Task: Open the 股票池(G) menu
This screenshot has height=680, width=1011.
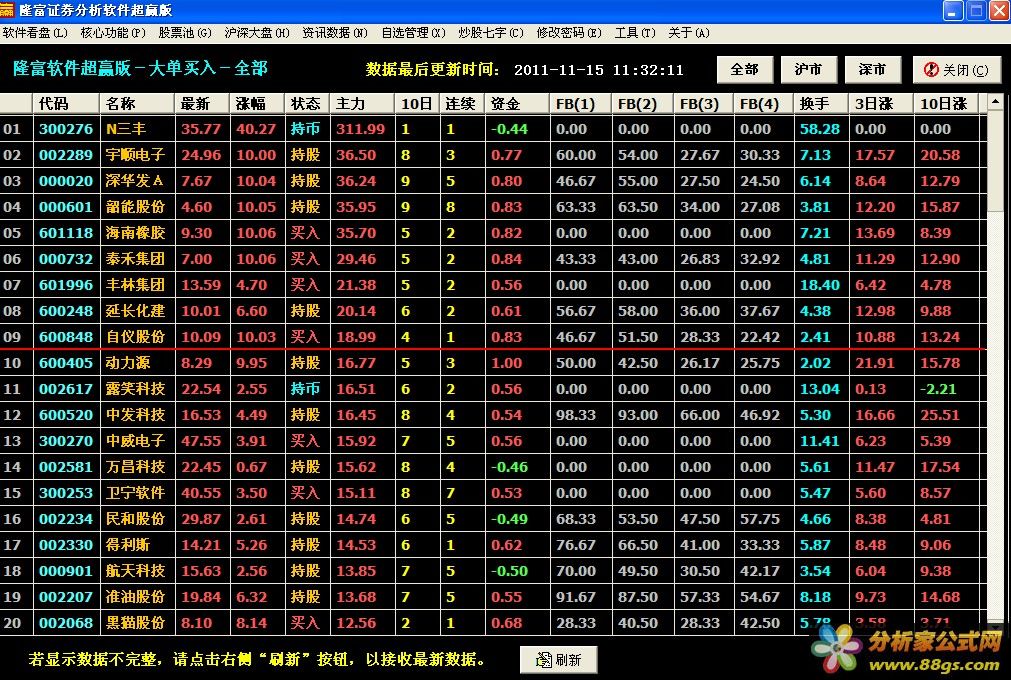Action: pos(185,33)
